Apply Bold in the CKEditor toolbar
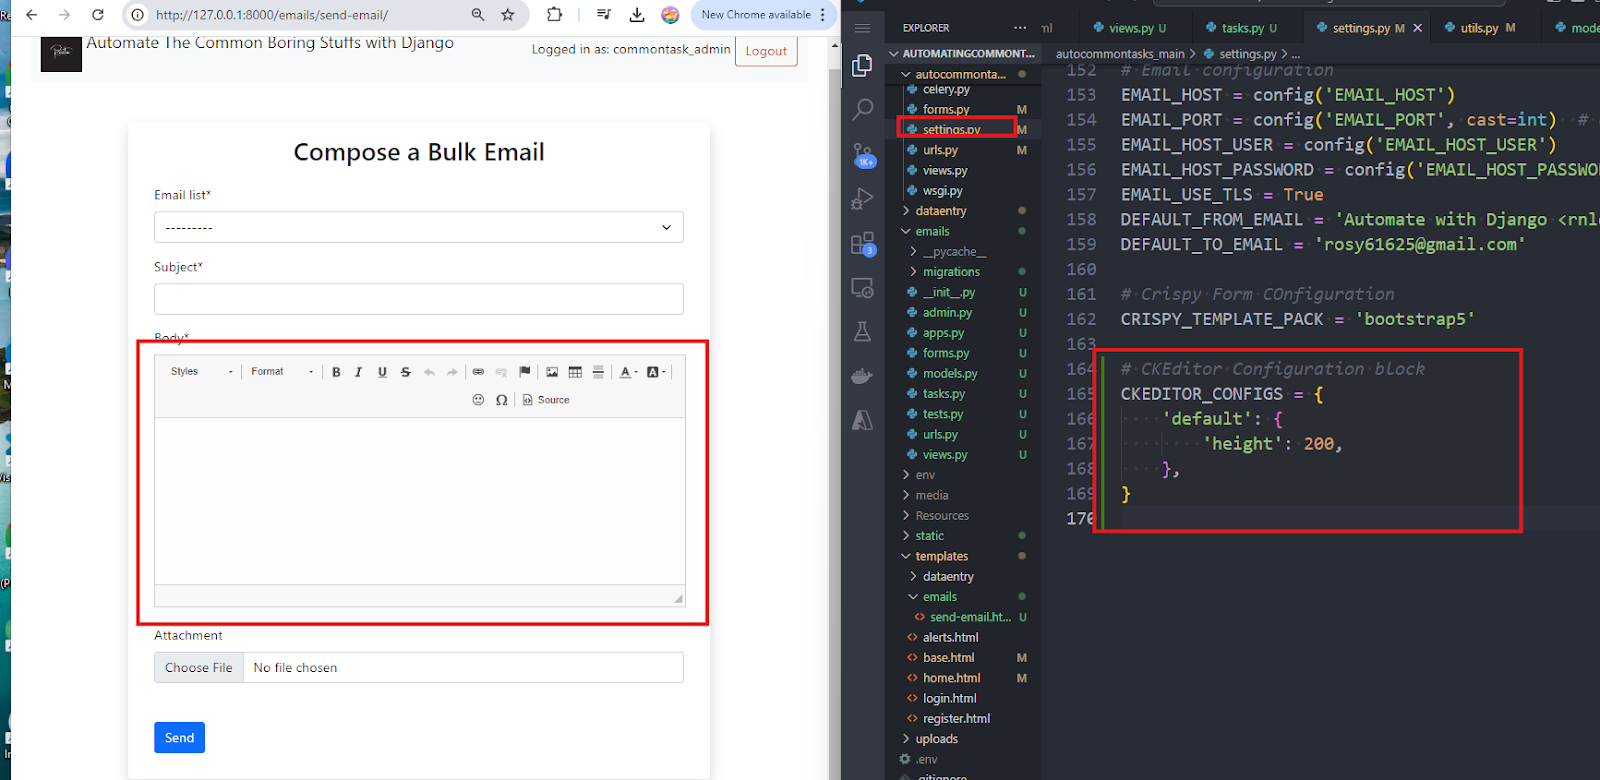The width and height of the screenshot is (1600, 780). tap(336, 372)
